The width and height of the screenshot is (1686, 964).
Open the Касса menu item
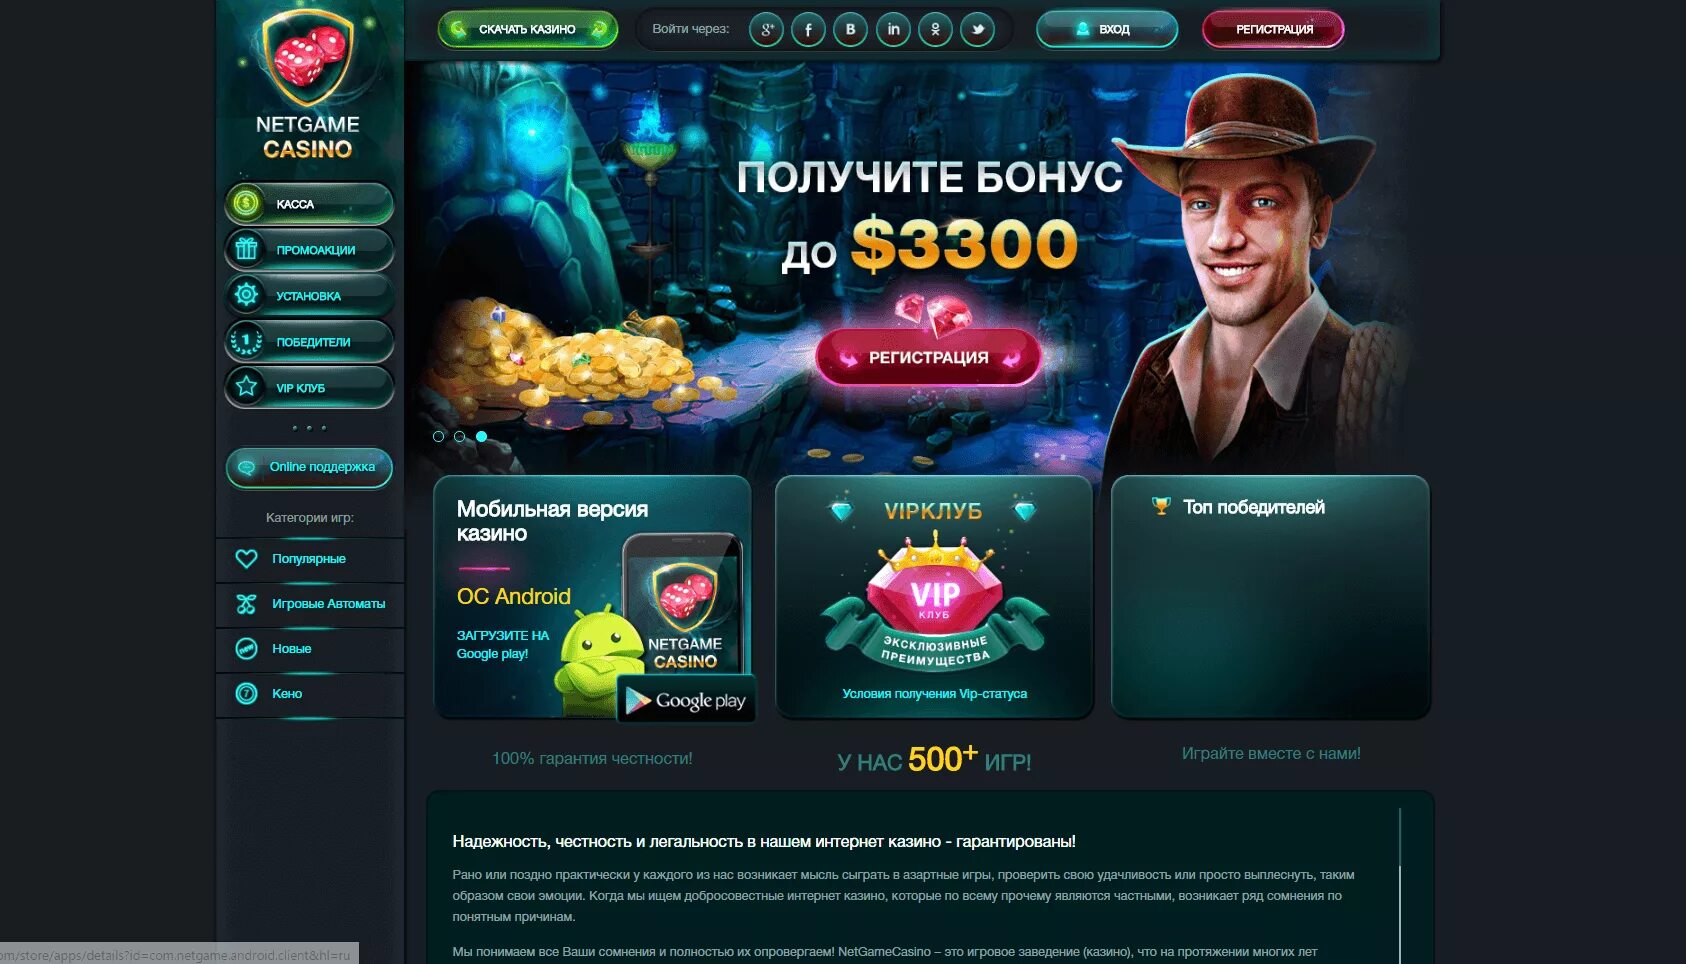(309, 204)
